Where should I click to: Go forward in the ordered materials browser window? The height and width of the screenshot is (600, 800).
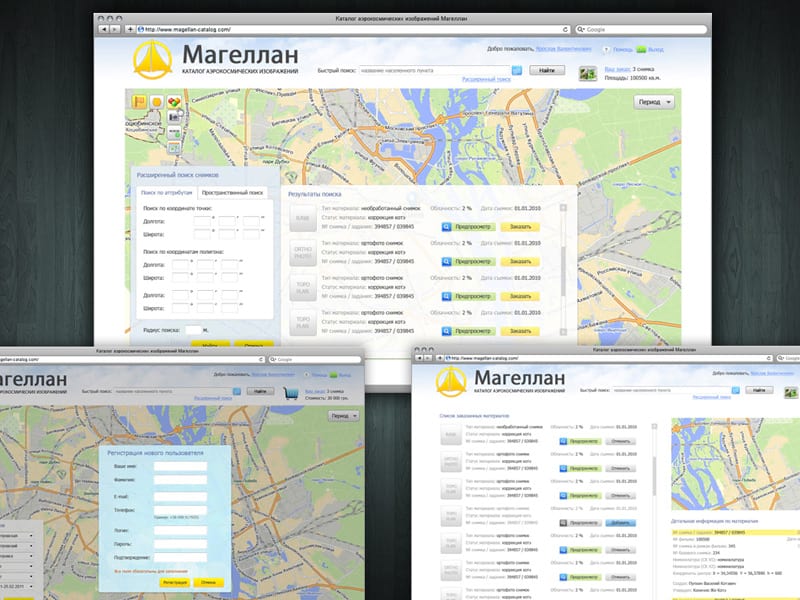(x=428, y=358)
